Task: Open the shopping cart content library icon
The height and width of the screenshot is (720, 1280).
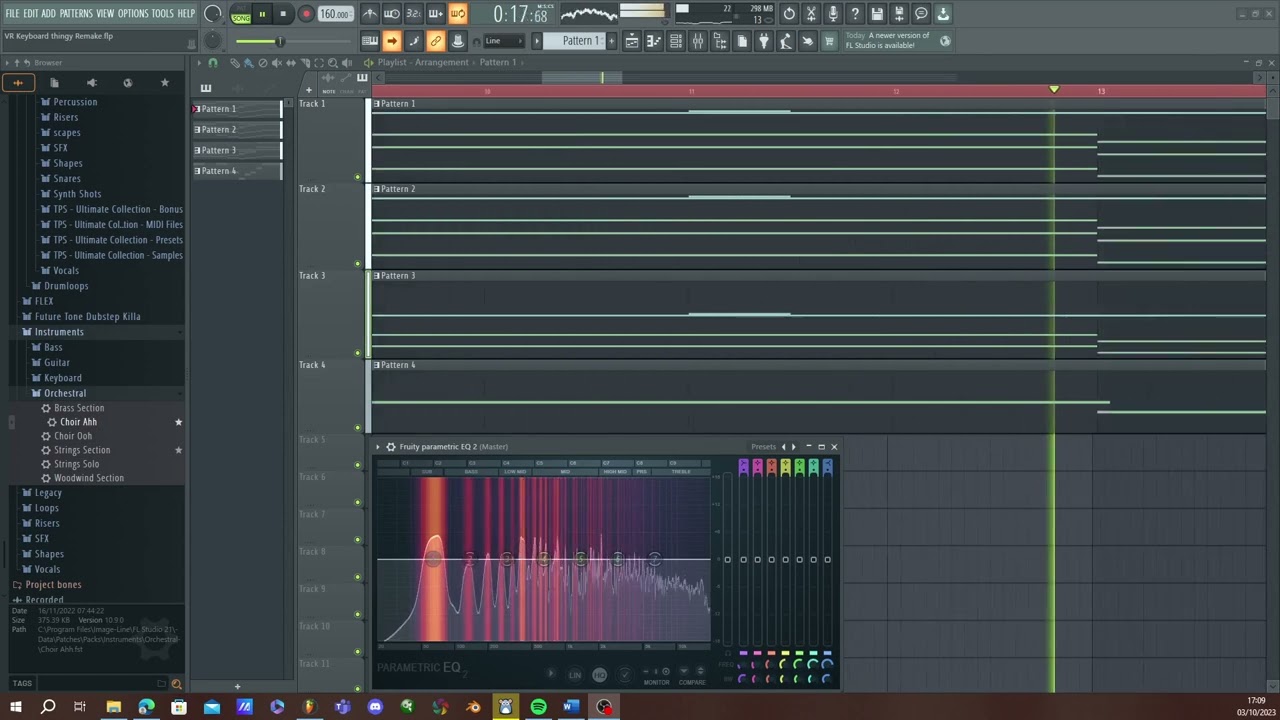Action: [x=829, y=41]
